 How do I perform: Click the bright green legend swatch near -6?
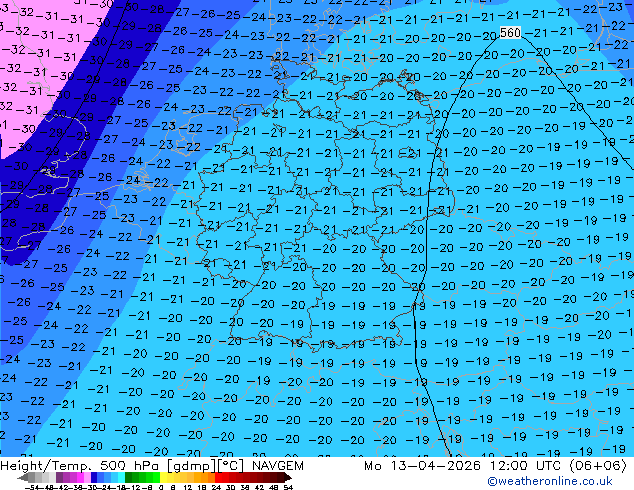[156, 477]
